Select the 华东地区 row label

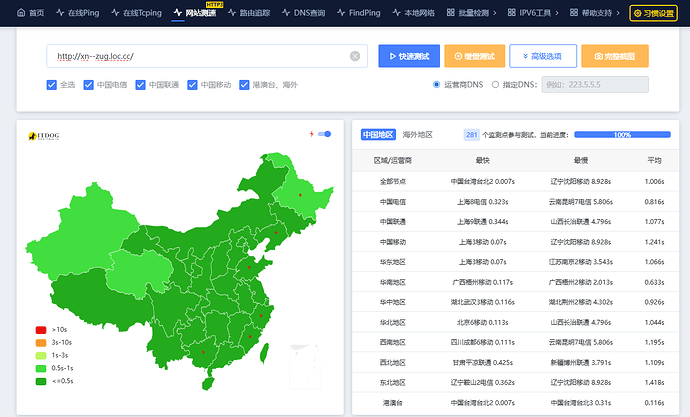(393, 262)
